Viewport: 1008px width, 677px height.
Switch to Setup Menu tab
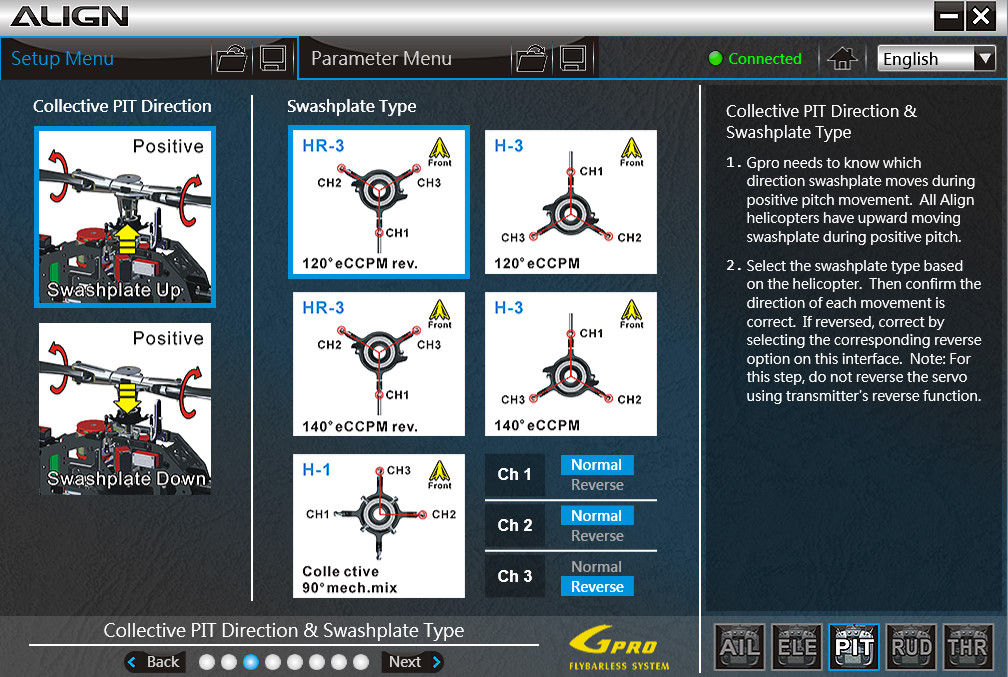tap(62, 59)
